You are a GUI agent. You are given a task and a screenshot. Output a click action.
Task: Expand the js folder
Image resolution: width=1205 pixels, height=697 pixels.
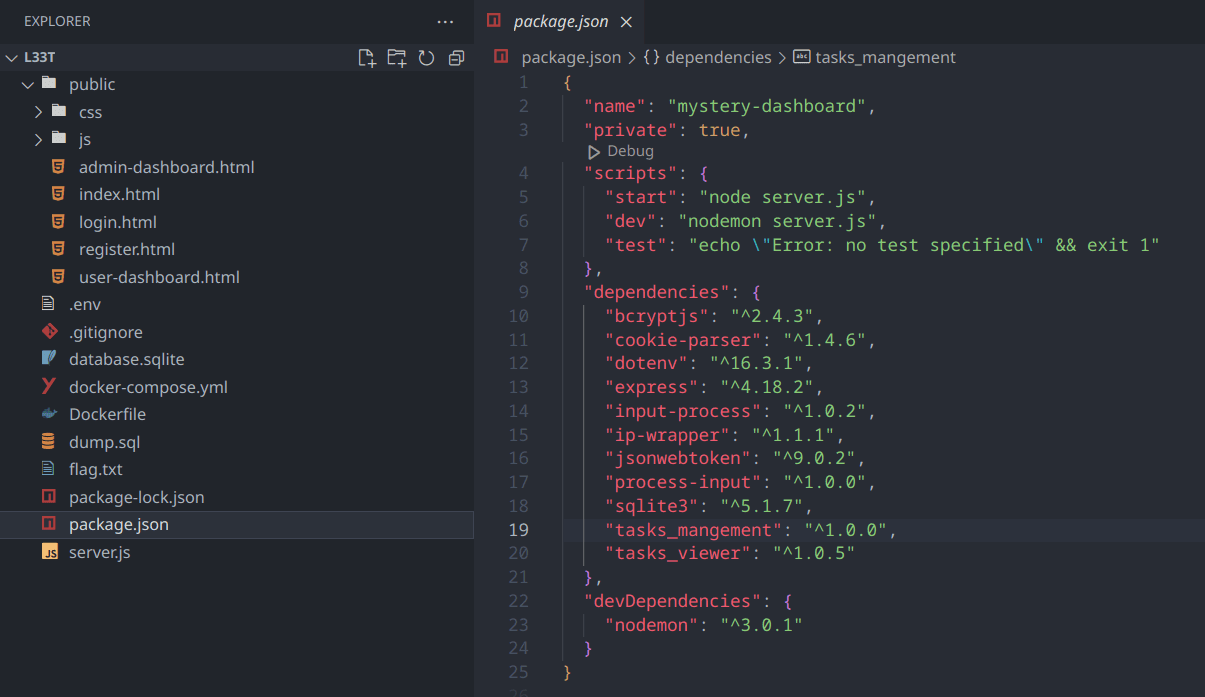pyautogui.click(x=38, y=140)
